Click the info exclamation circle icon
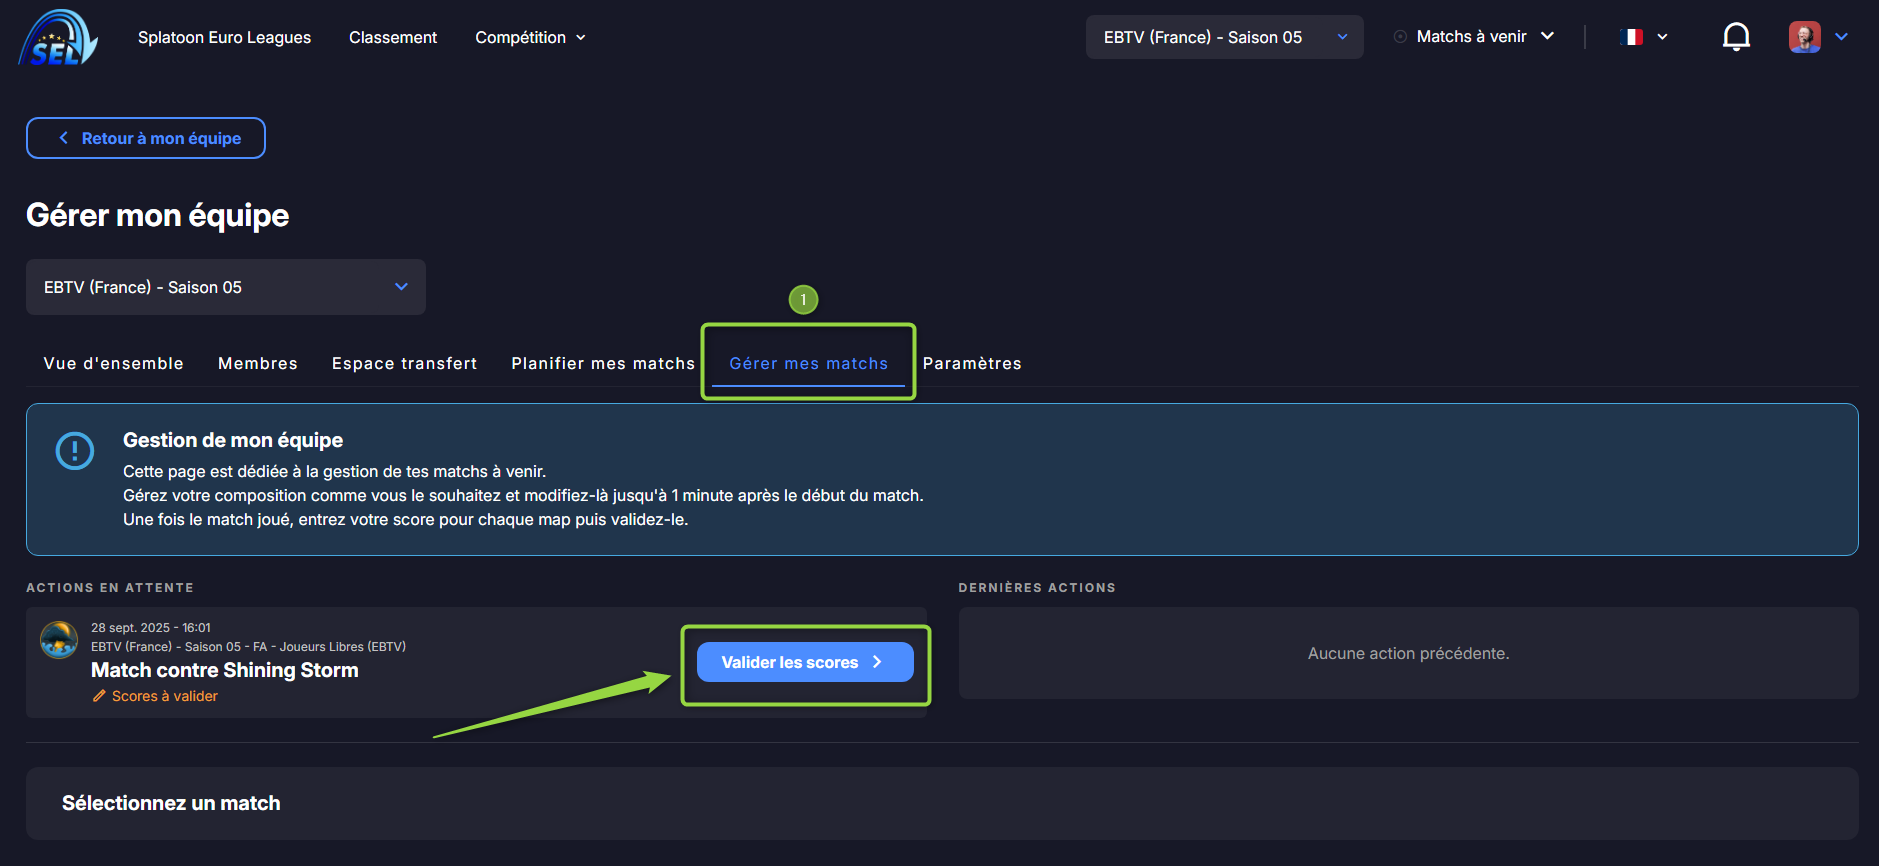 point(75,451)
